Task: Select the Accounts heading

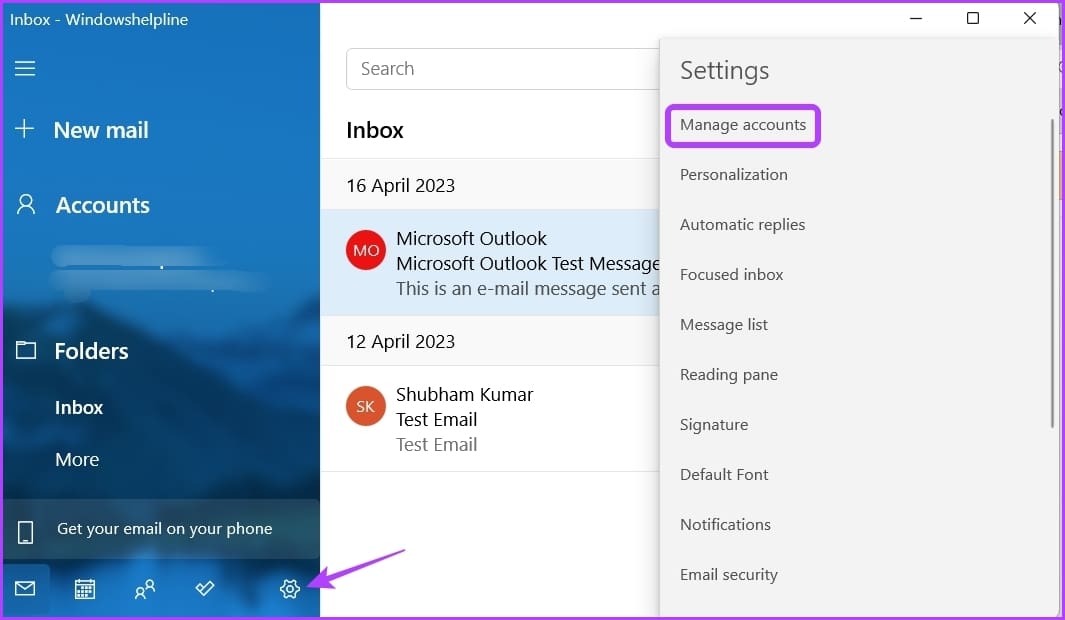Action: (x=103, y=205)
